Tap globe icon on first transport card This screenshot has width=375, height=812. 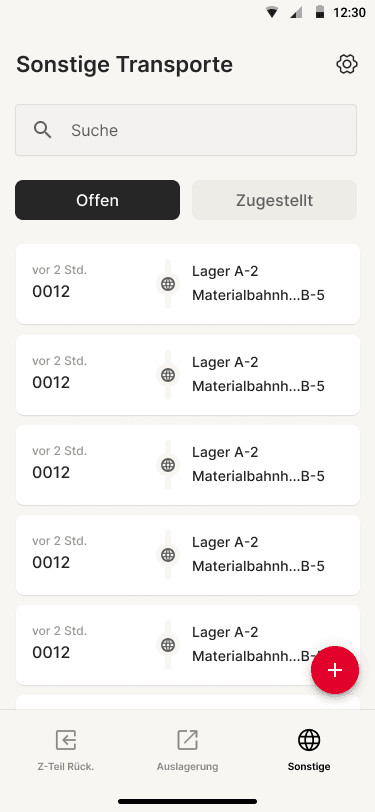click(x=168, y=284)
